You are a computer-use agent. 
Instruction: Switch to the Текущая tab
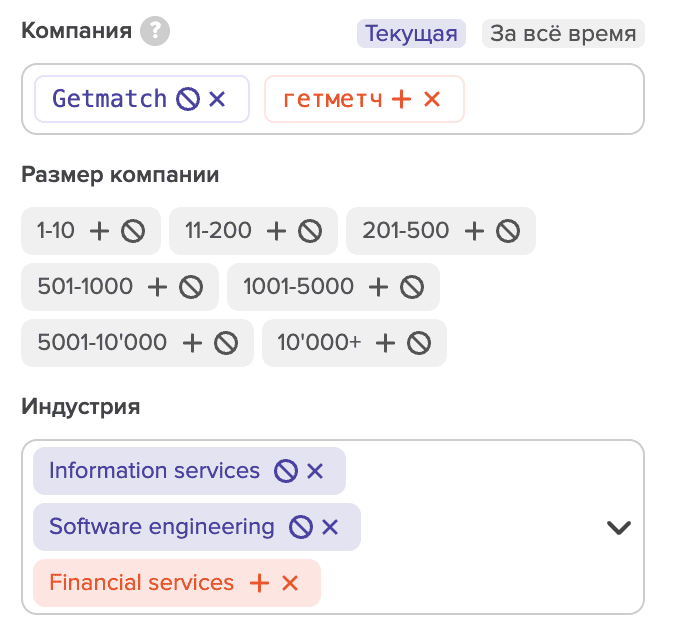point(411,34)
